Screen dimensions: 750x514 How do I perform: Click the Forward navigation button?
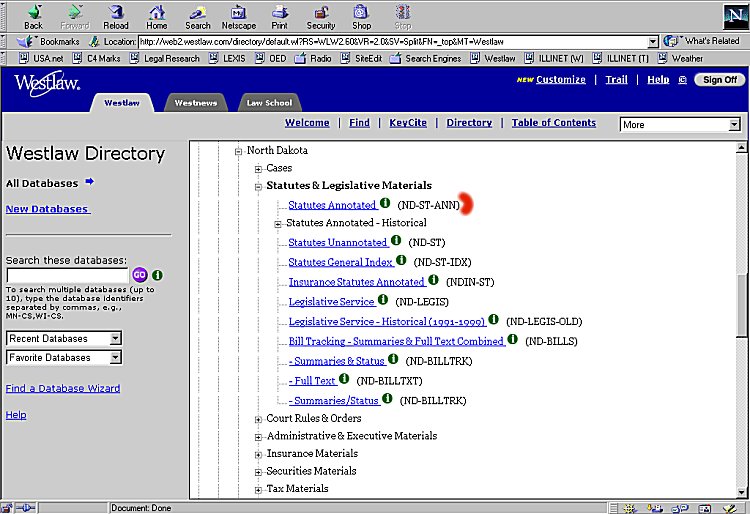75,16
